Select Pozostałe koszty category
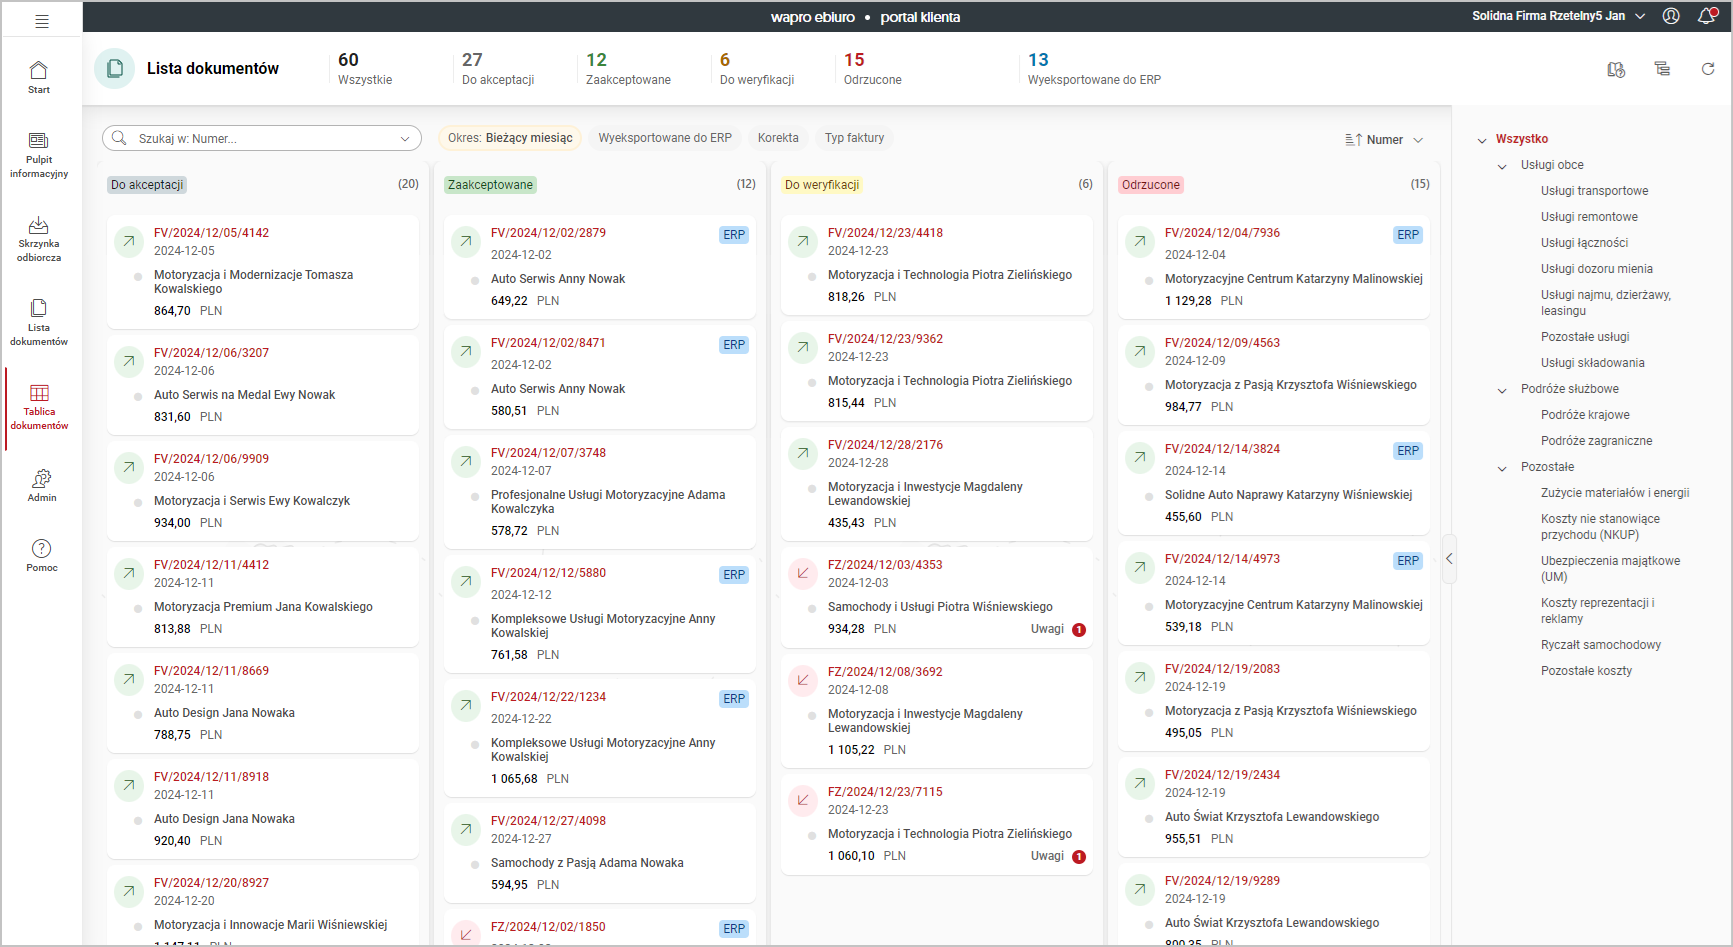 (x=1586, y=671)
